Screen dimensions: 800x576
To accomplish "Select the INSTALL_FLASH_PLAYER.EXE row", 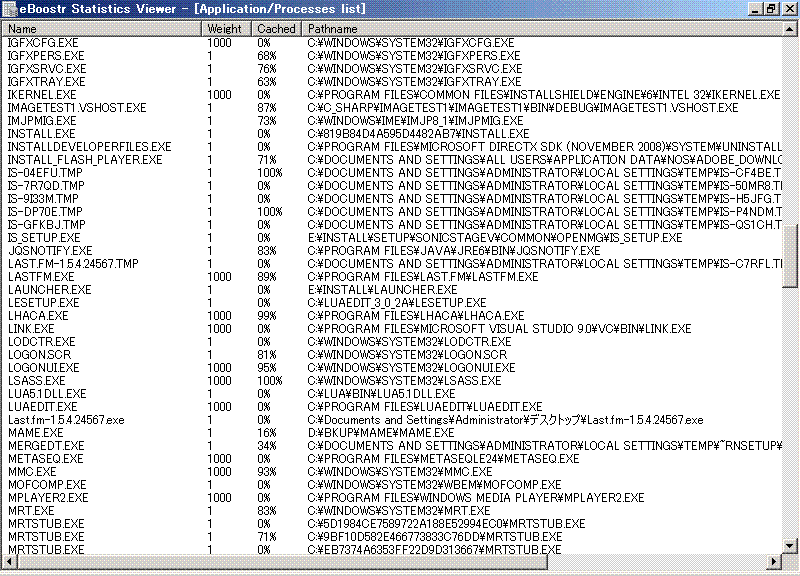I will click(392, 160).
